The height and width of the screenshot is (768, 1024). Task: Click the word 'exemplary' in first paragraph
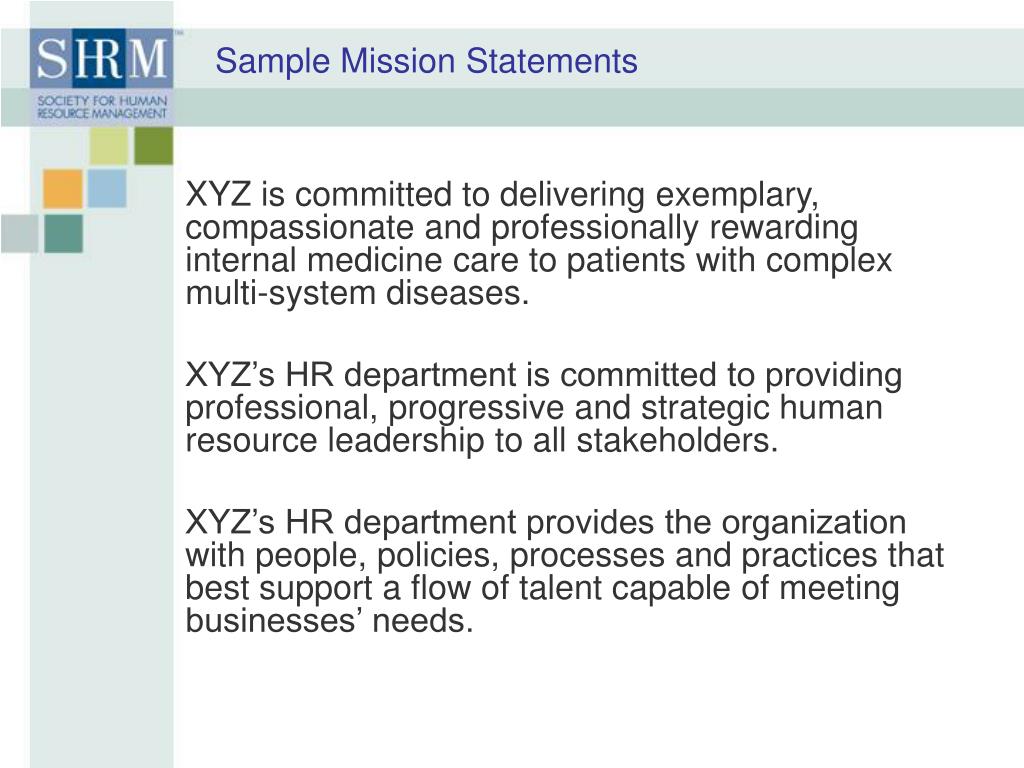click(x=737, y=195)
